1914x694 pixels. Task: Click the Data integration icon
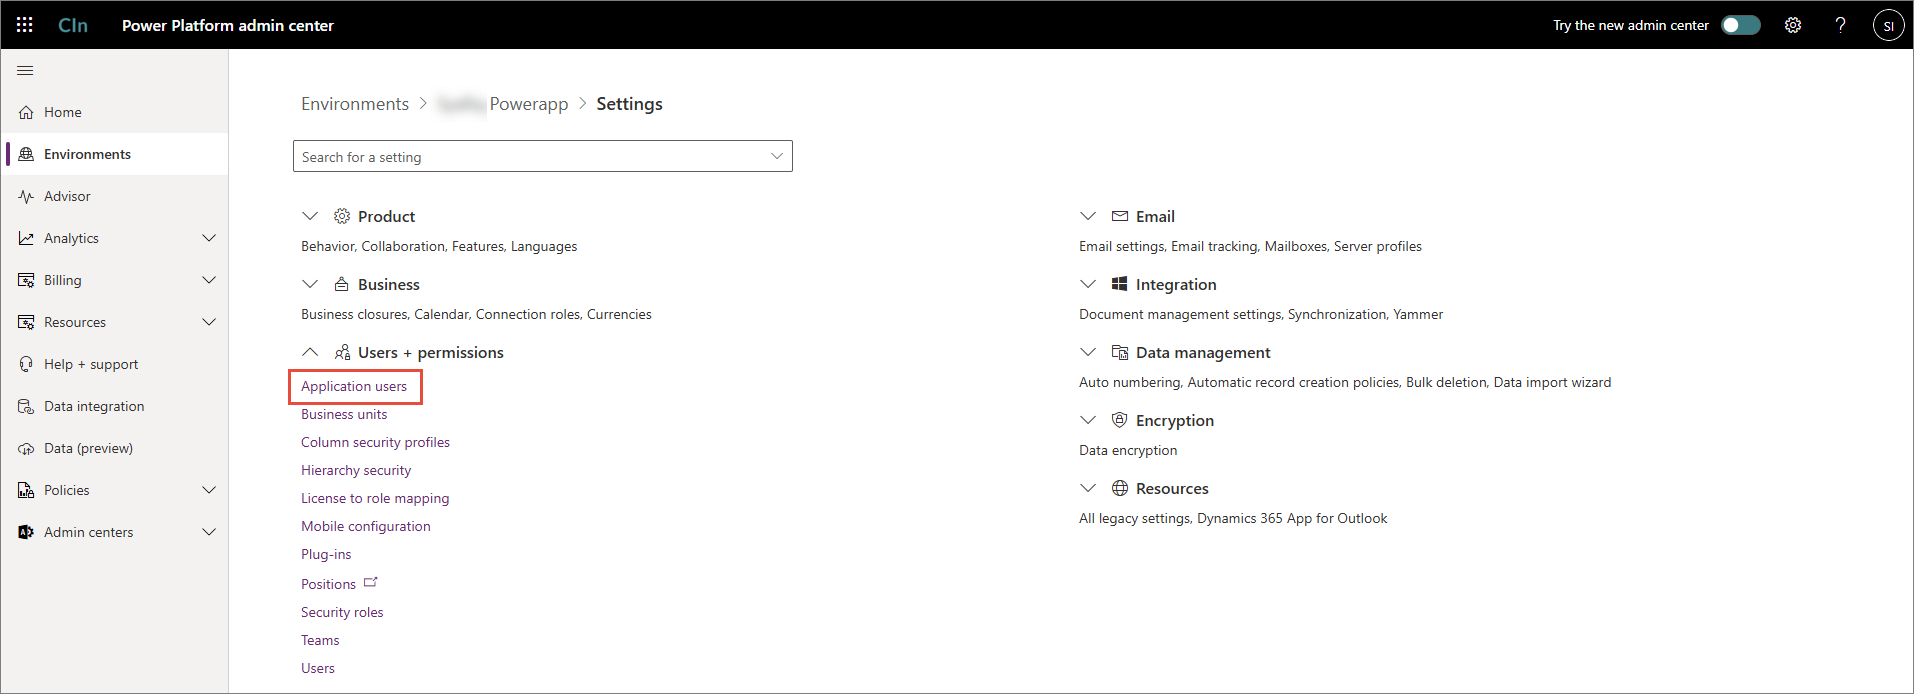[x=26, y=406]
